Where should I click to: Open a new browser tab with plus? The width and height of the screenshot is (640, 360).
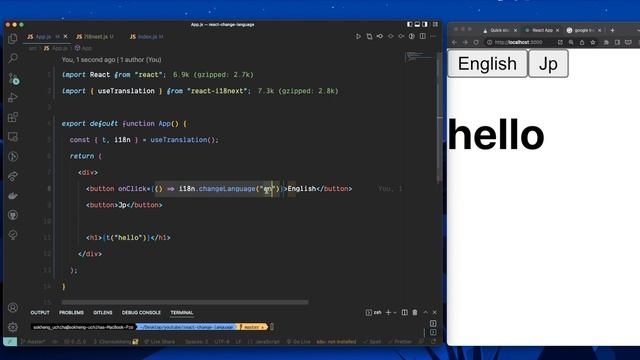612,30
